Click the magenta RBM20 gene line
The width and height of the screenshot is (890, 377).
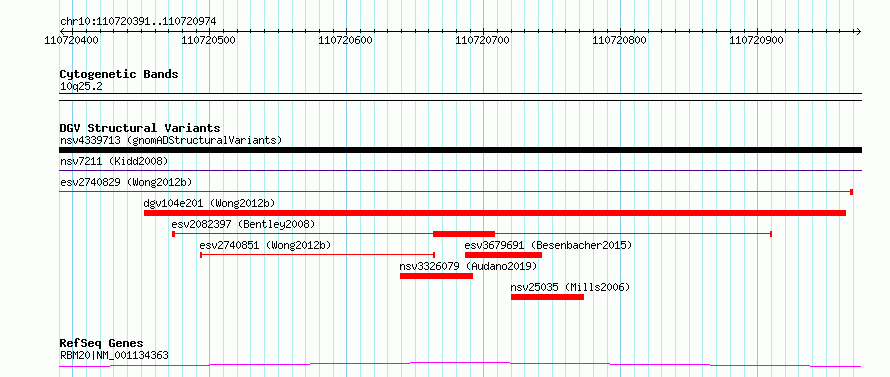coord(460,364)
